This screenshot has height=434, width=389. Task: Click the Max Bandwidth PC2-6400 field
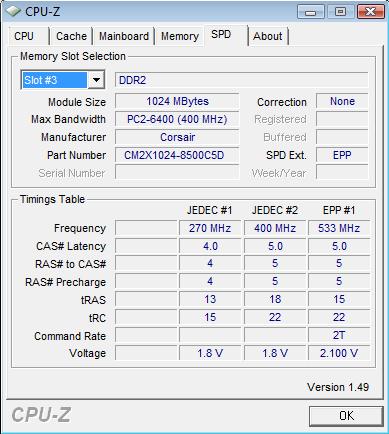(177, 119)
